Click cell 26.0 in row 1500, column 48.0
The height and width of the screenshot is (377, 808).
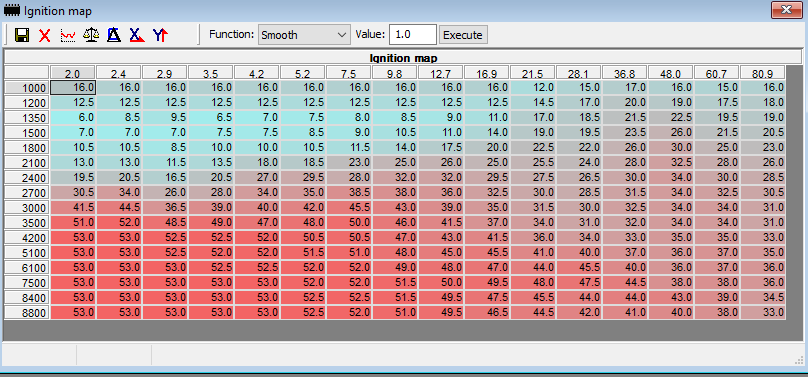click(x=671, y=132)
